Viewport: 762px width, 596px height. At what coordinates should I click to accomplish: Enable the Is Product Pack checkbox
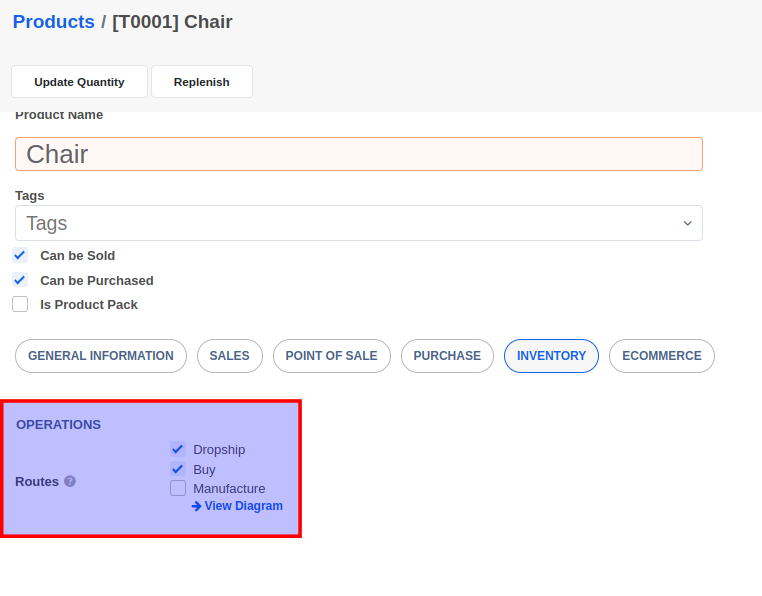20,304
